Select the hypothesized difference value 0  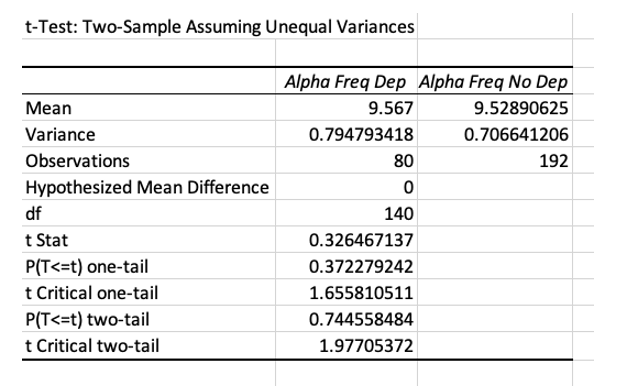tap(346, 187)
